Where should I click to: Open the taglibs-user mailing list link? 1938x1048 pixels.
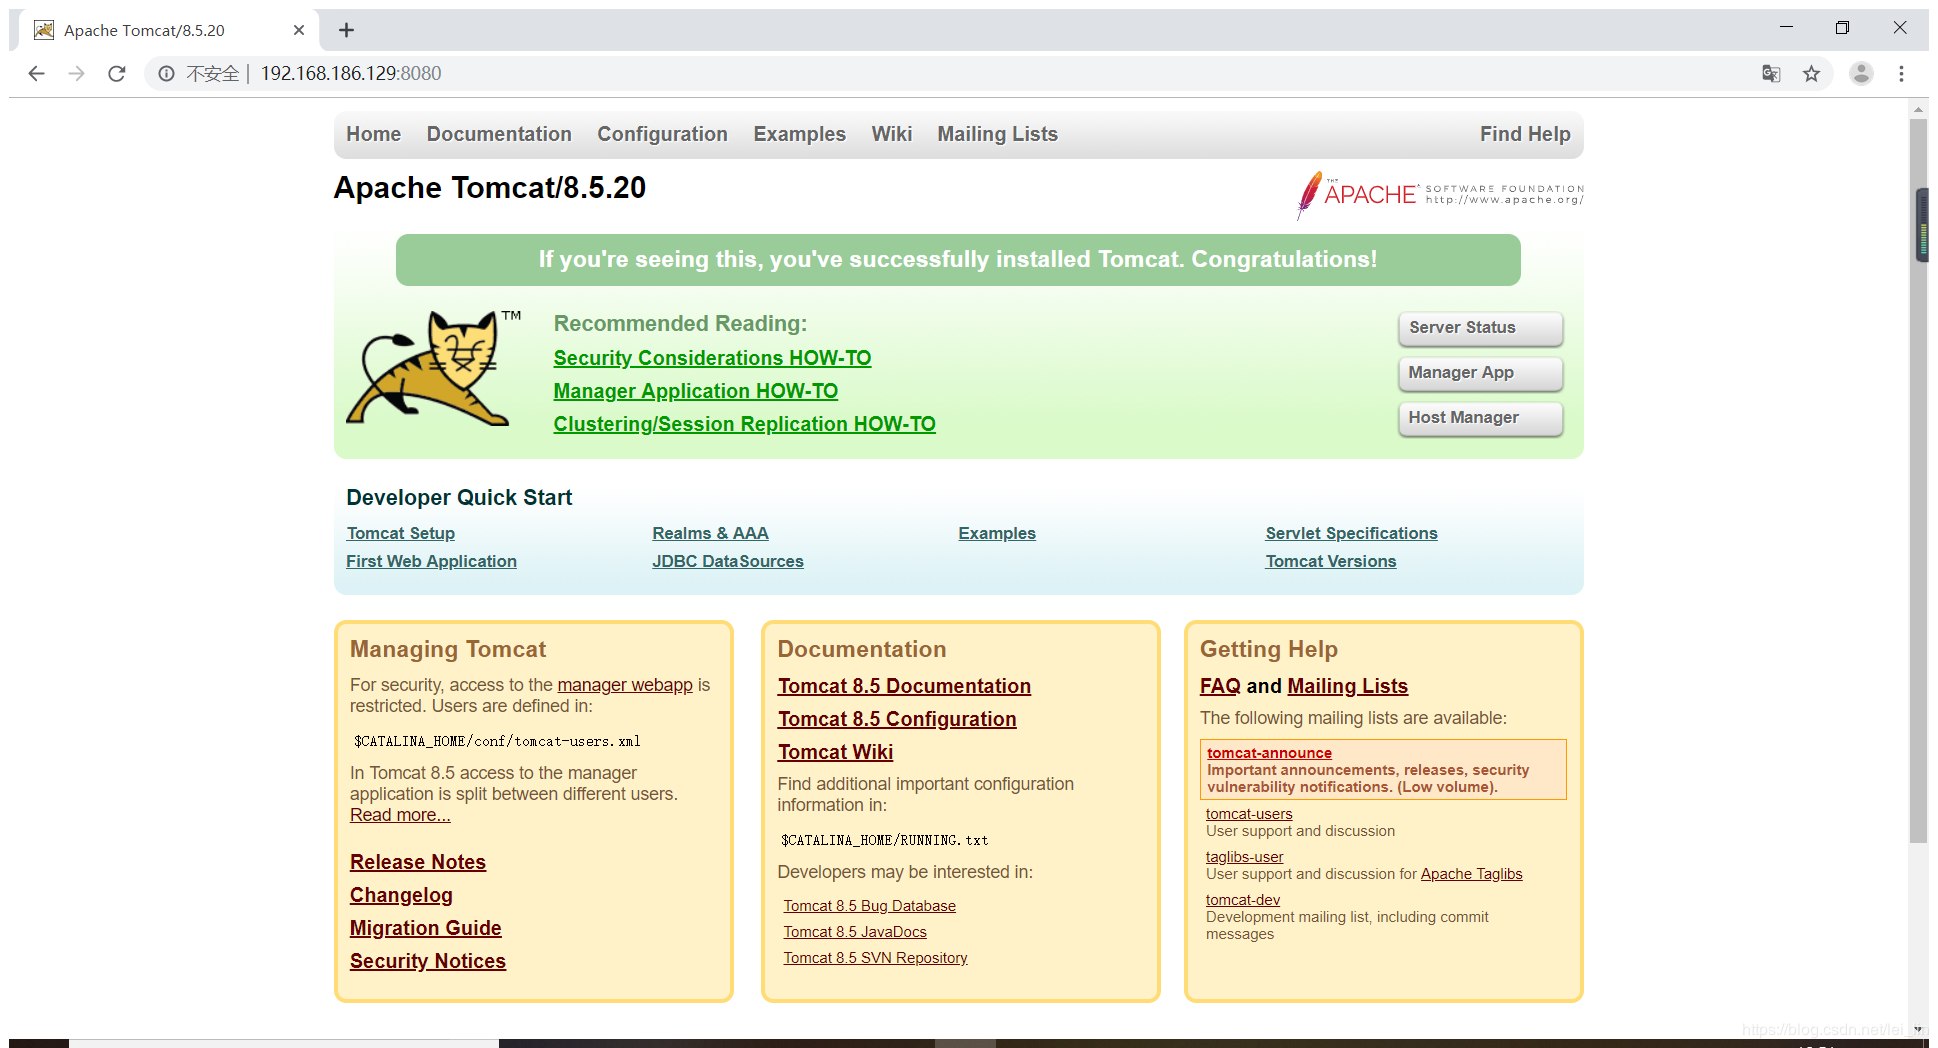pyautogui.click(x=1244, y=857)
